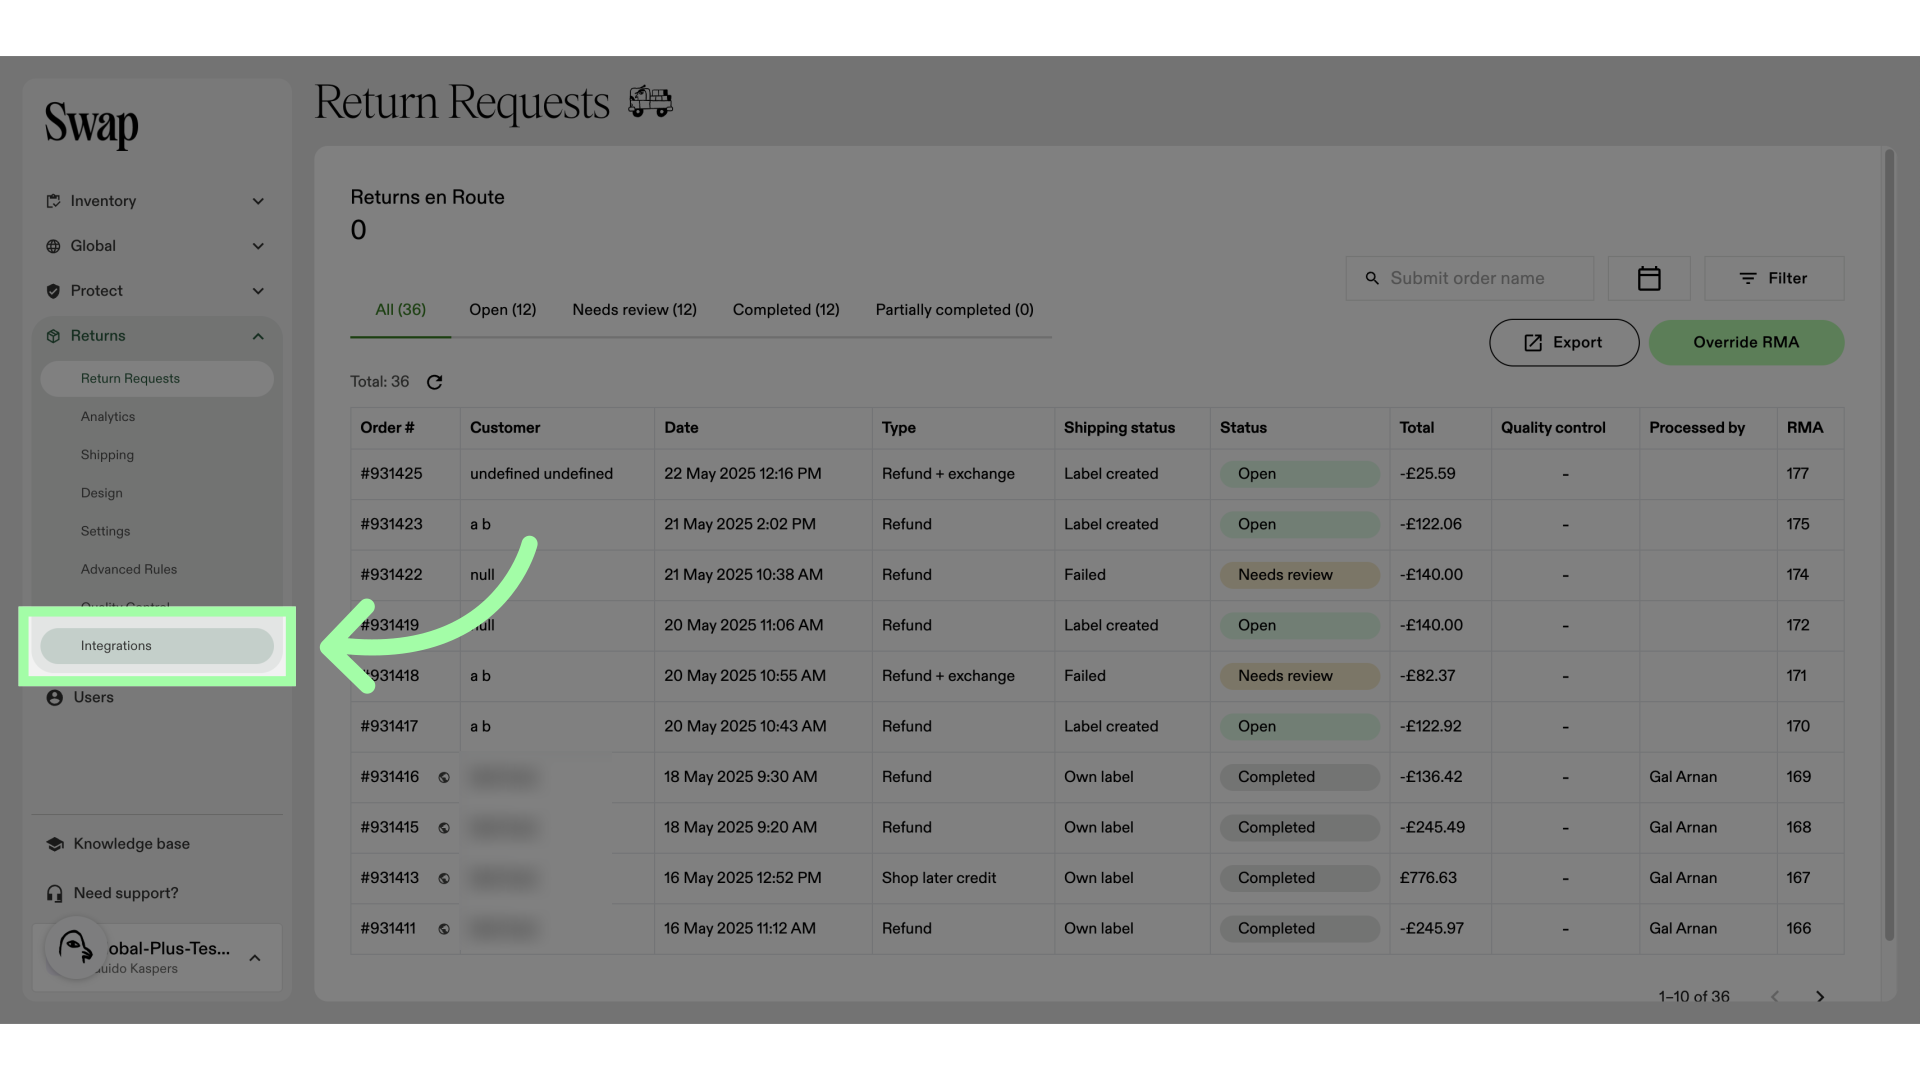
Task: Go to previous page of results
Action: (1775, 997)
